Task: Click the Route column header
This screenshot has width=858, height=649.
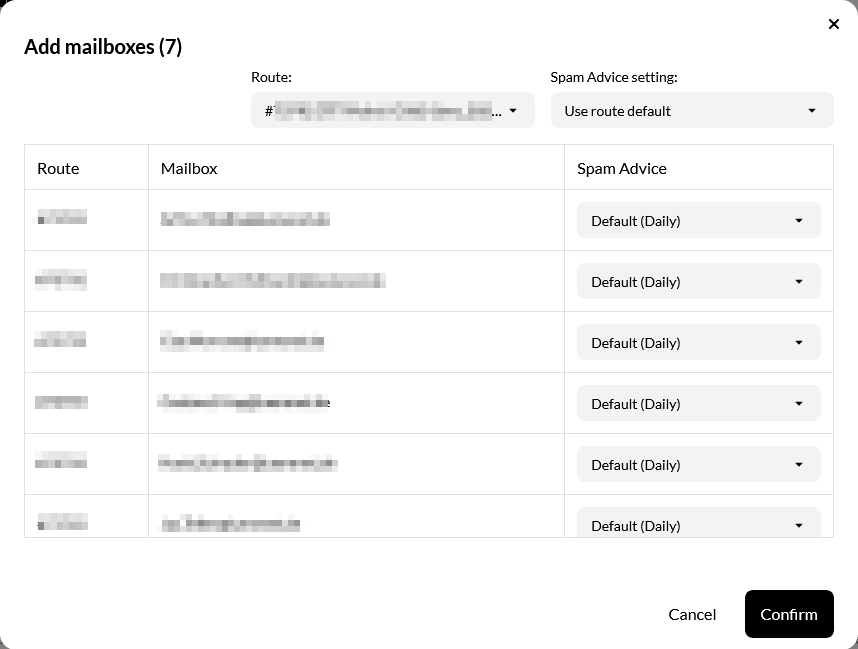Action: (x=58, y=168)
